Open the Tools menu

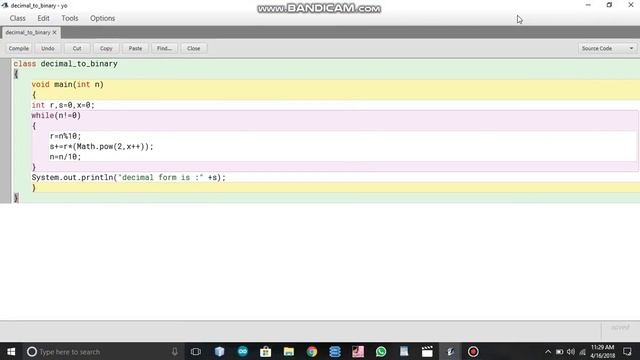tap(70, 18)
